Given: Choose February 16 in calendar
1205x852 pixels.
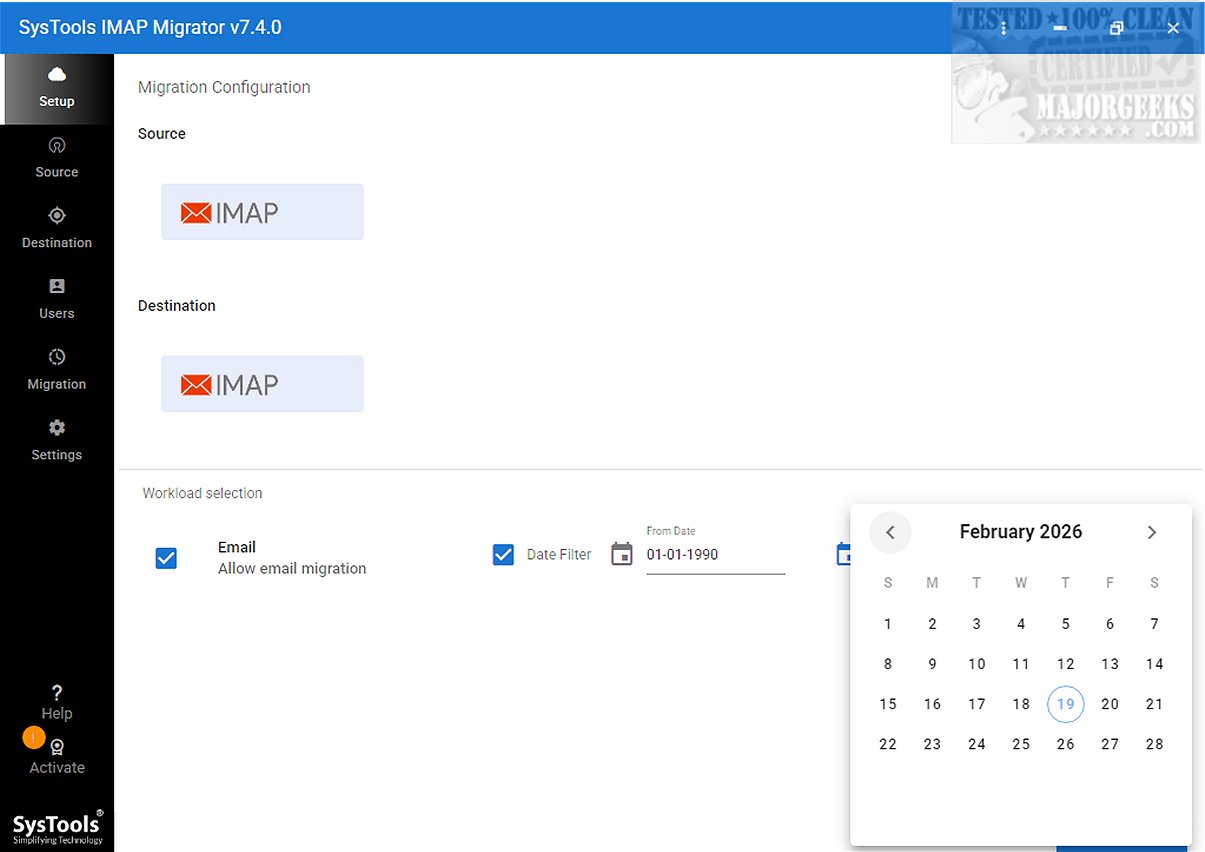Looking at the screenshot, I should tap(932, 704).
